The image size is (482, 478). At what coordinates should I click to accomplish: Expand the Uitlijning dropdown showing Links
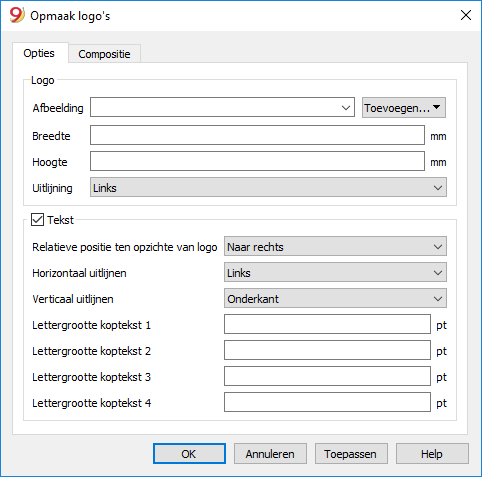tap(268, 187)
